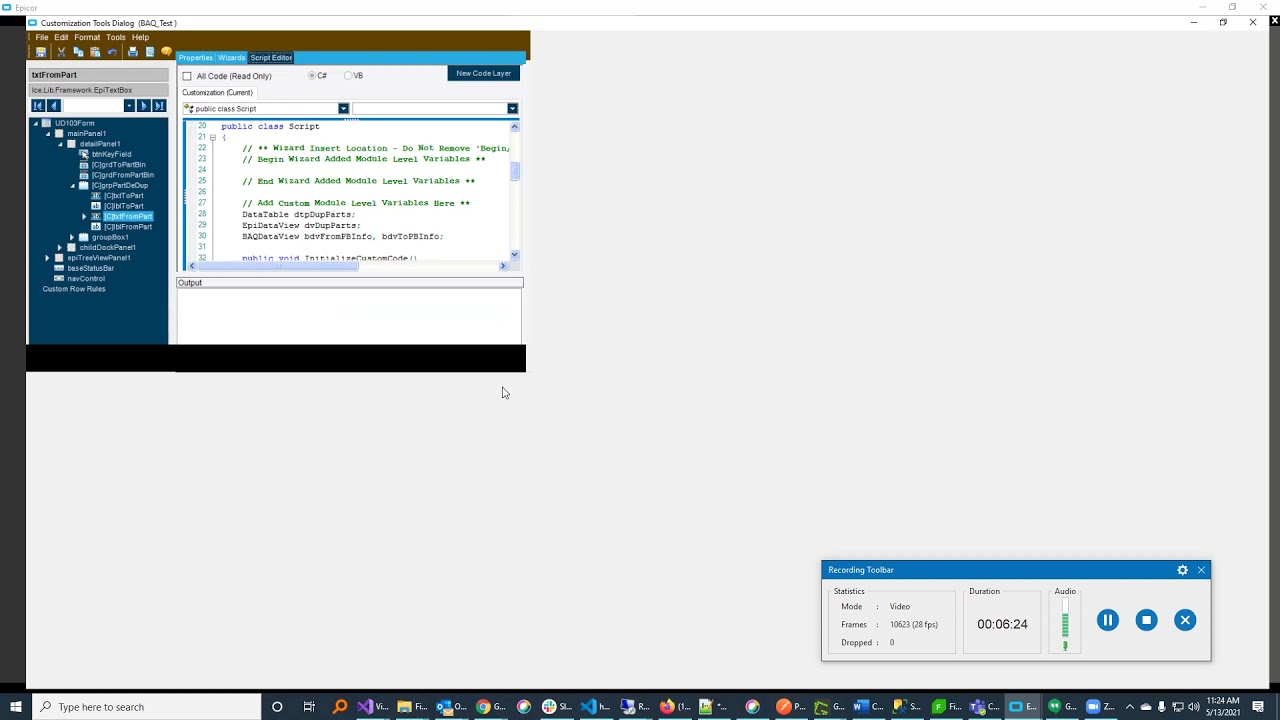Select the VB radio option

coord(348,76)
